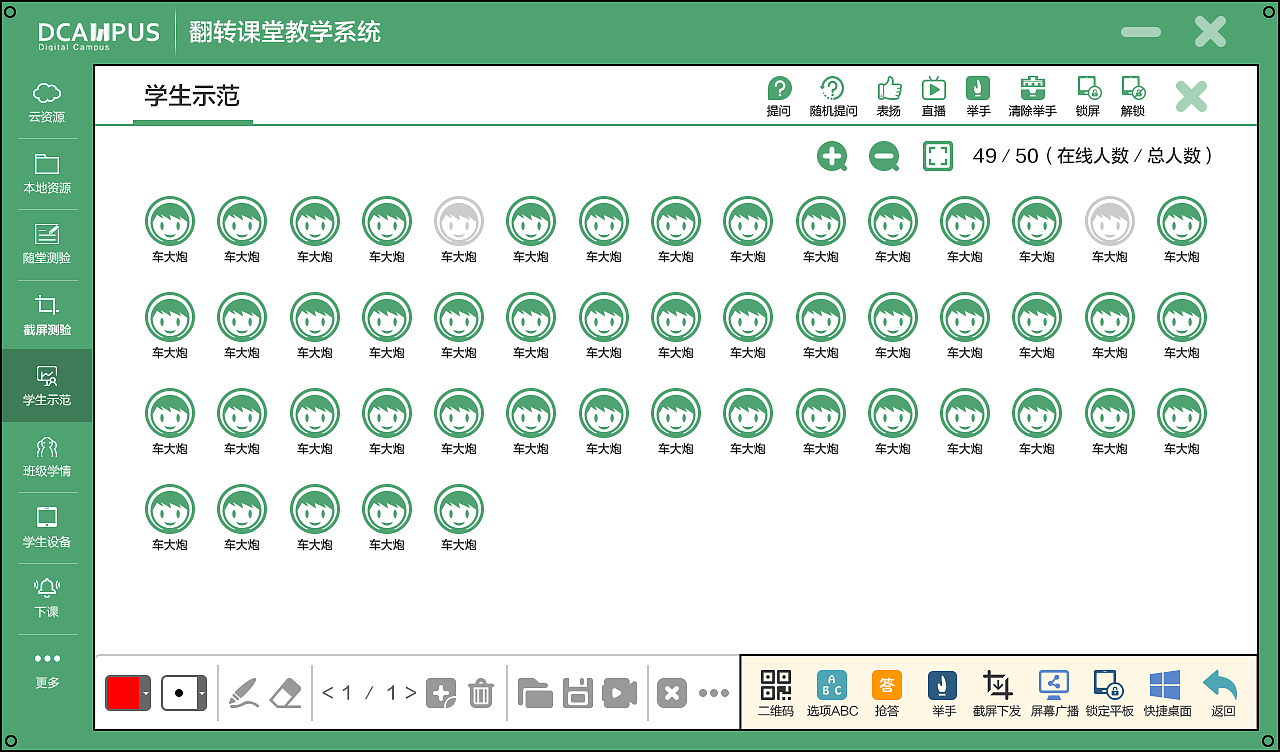Lock student screens with 锁屏
This screenshot has height=752, width=1280.
point(1088,97)
